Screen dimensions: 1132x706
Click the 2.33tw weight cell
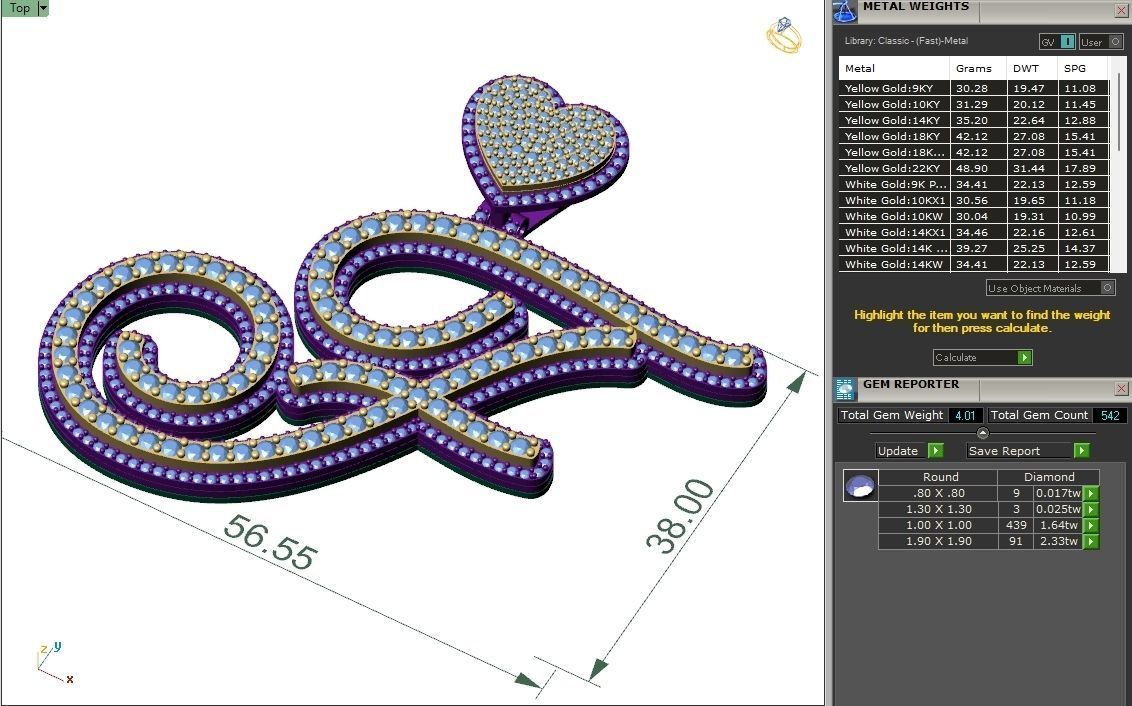(x=1058, y=541)
